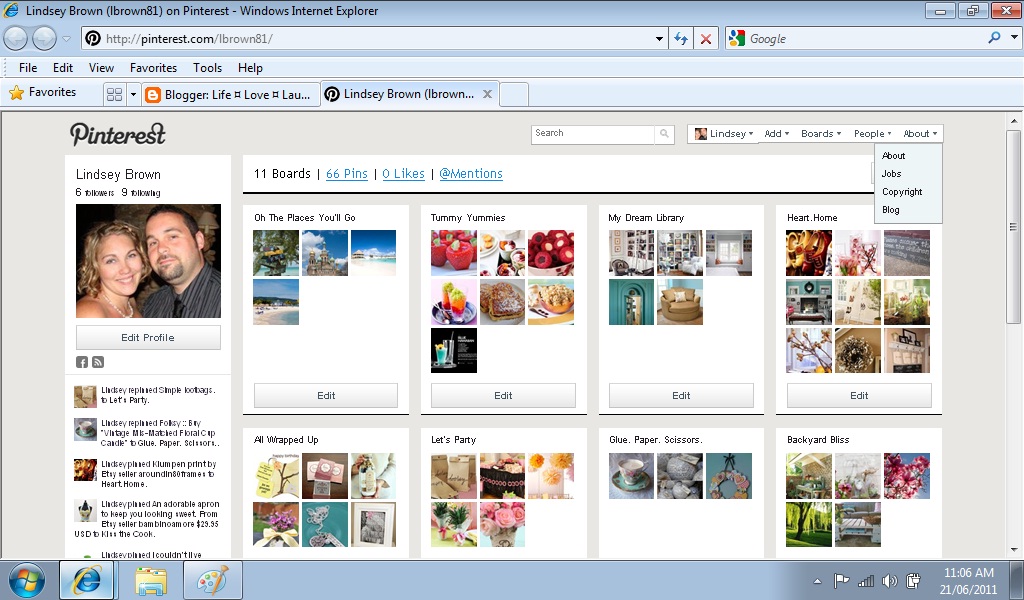
Task: Click the browser refresh button
Action: coord(681,39)
